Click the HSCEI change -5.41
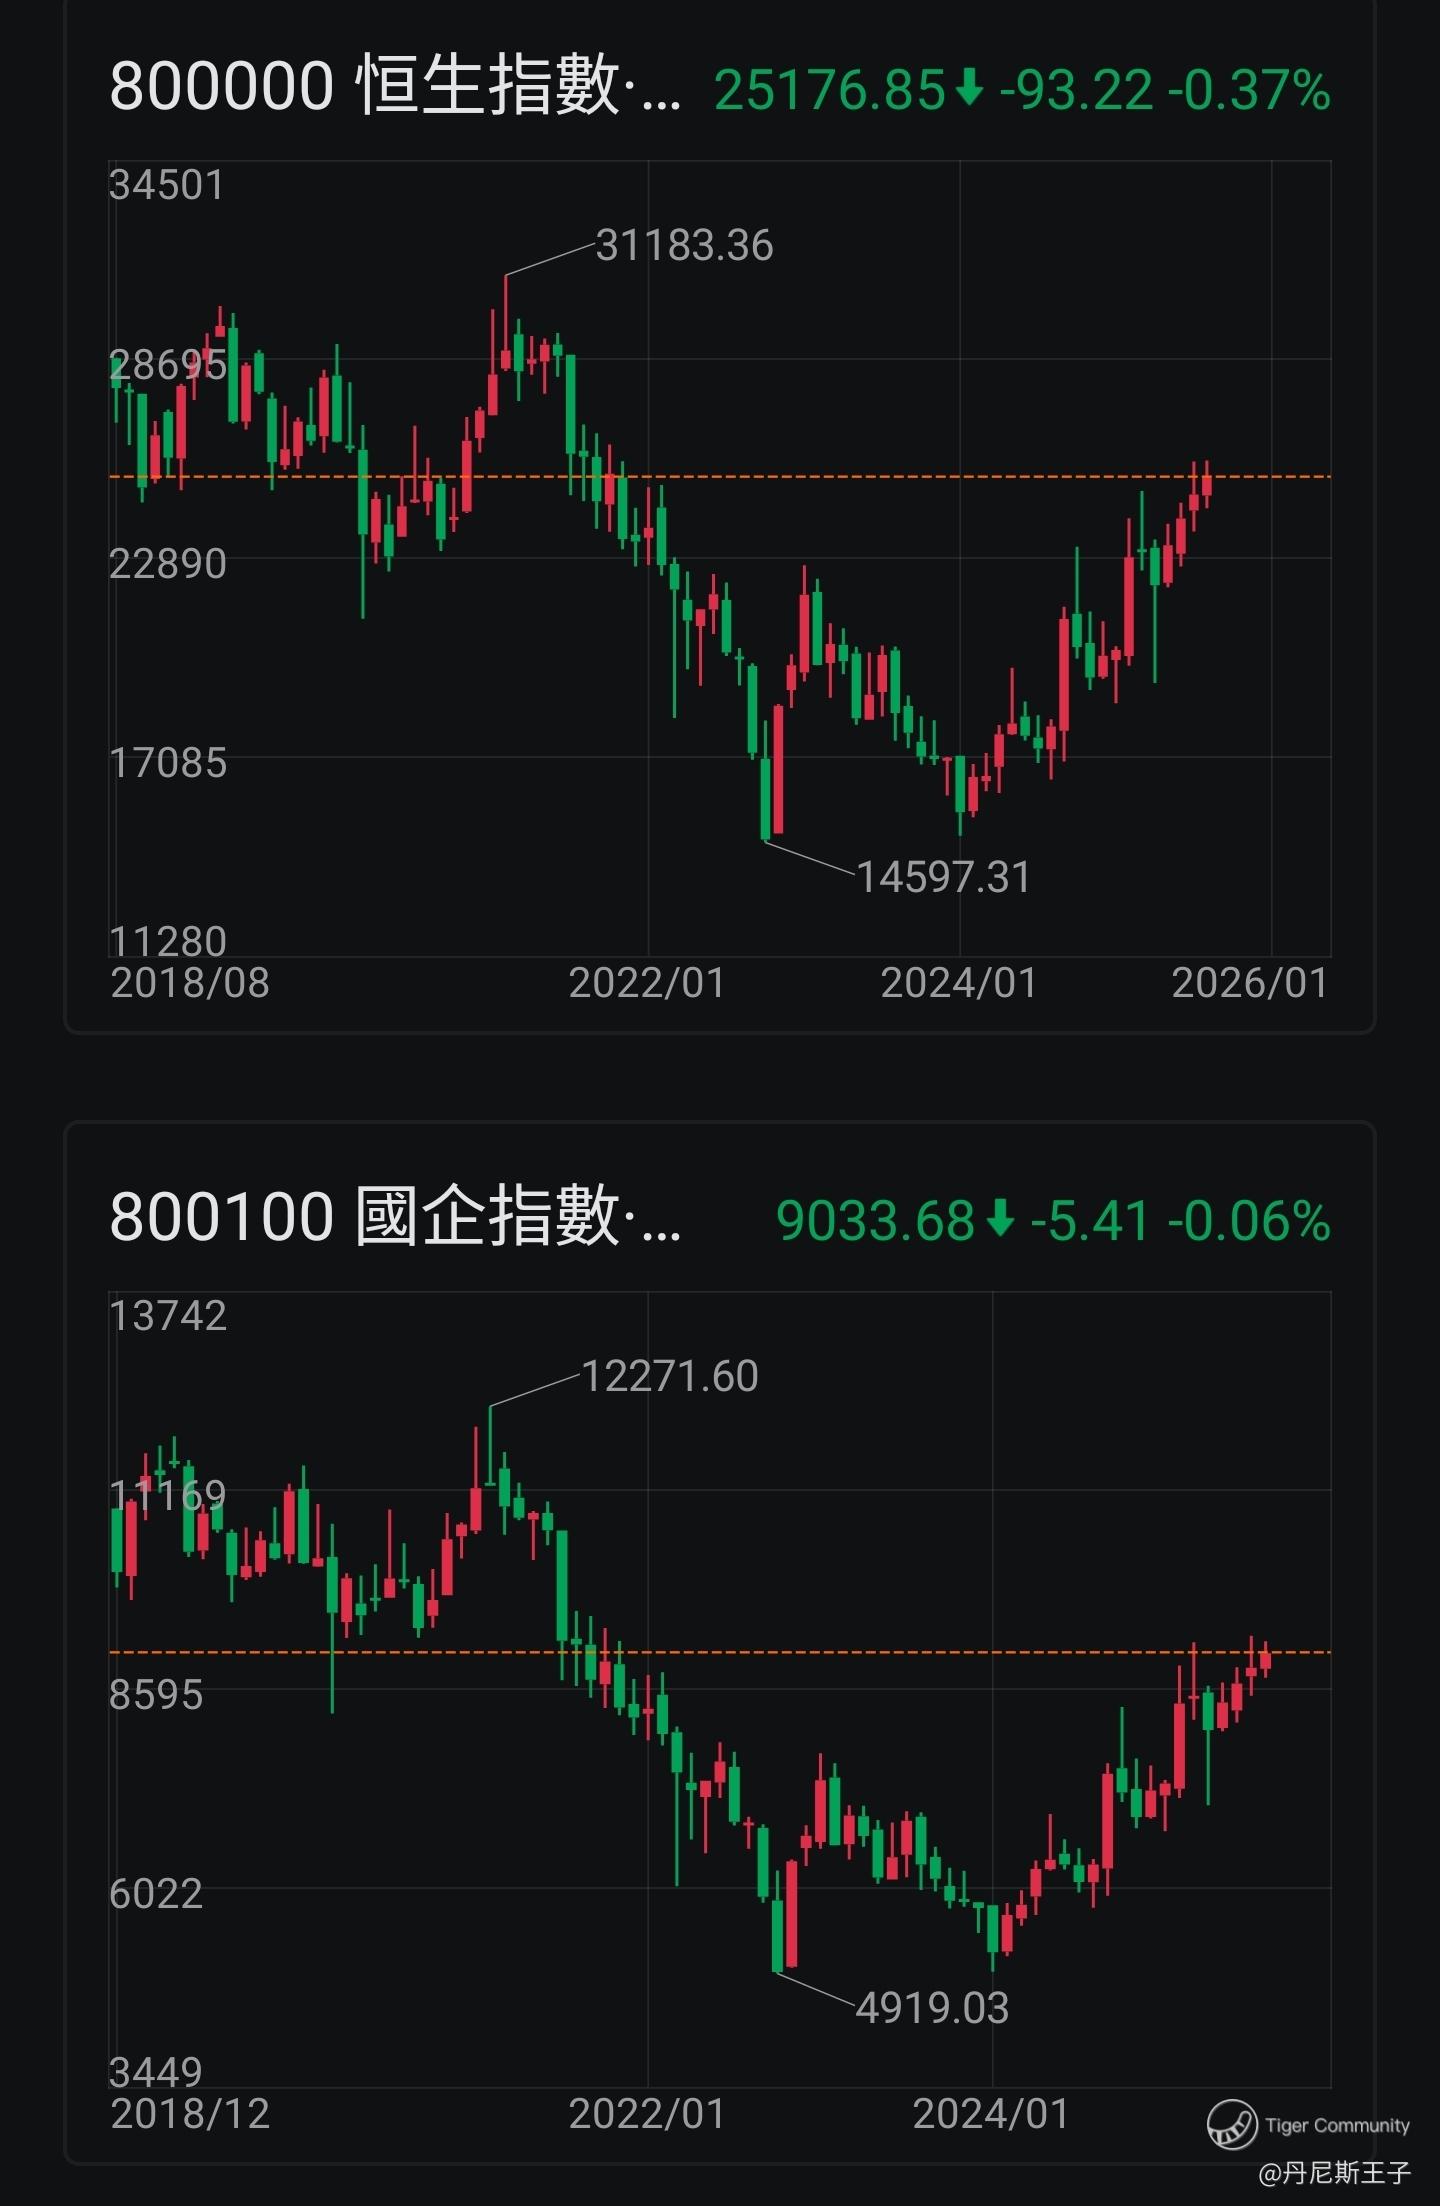Viewport: 1440px width, 2206px height. pos(1090,1222)
